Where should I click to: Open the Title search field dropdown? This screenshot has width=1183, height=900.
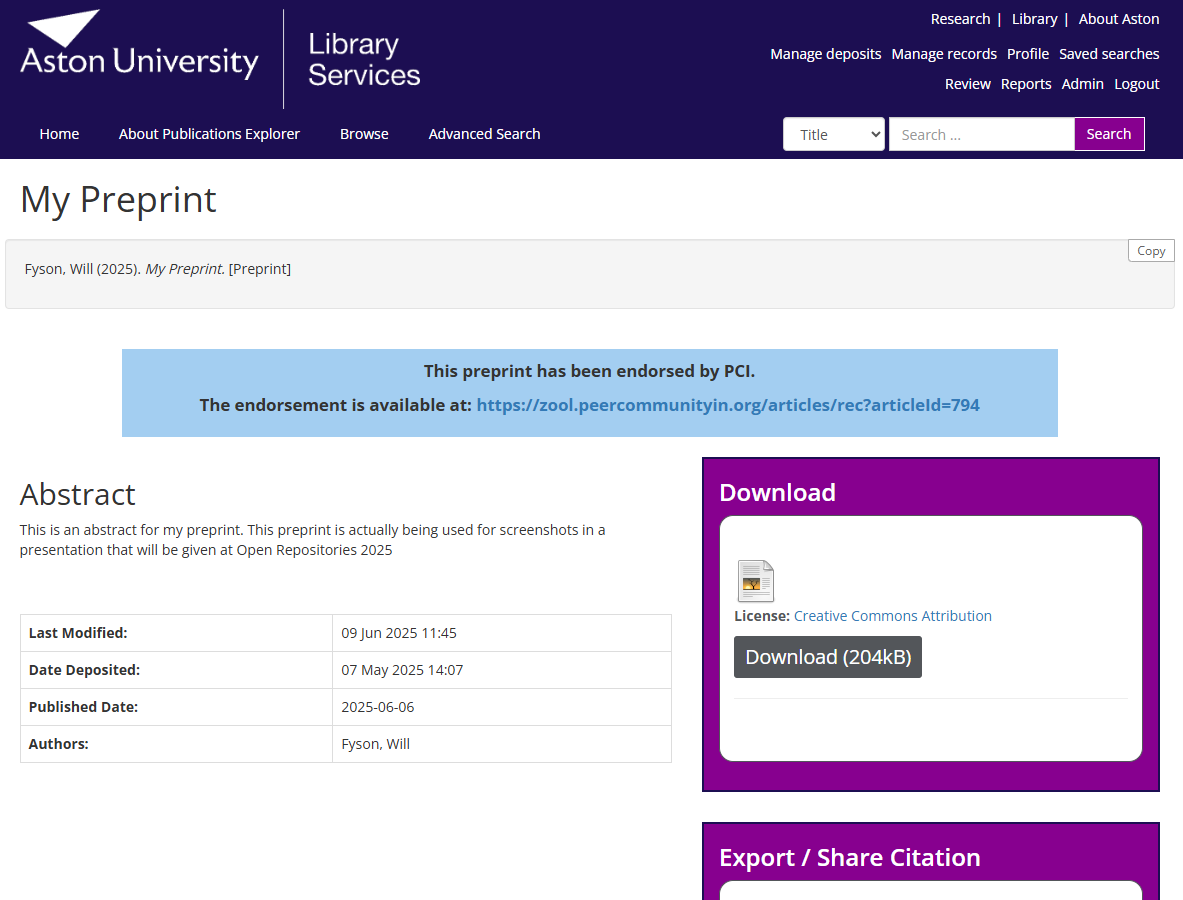pyautogui.click(x=833, y=134)
